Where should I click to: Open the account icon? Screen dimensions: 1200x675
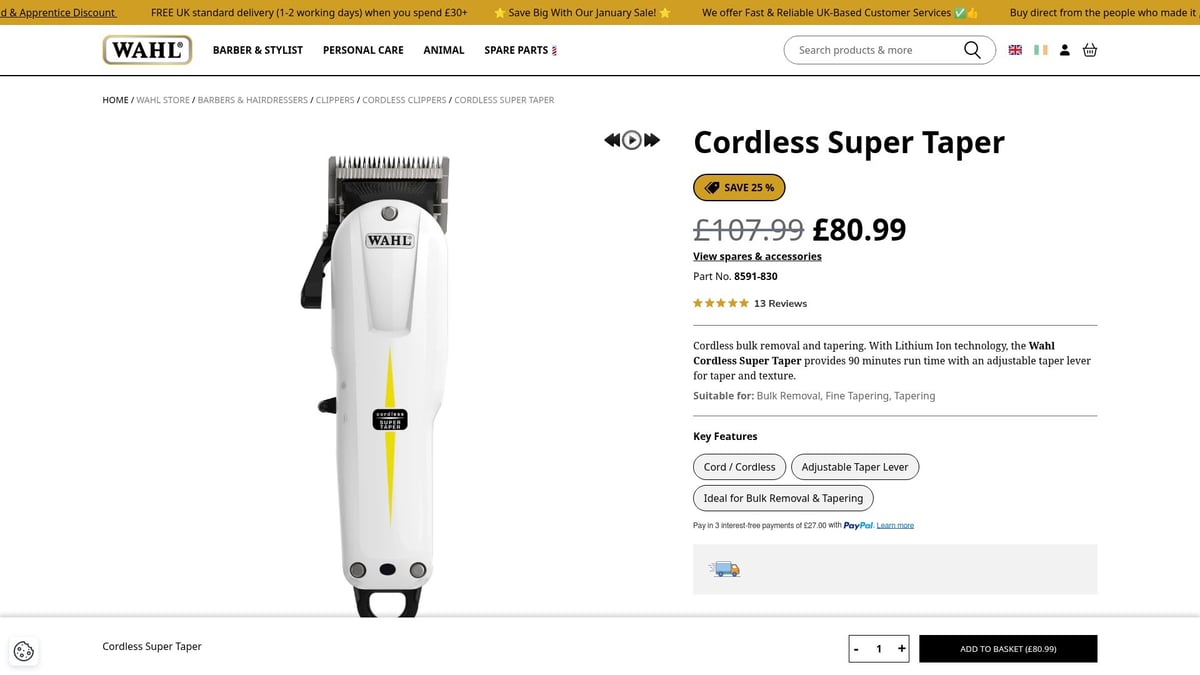pyautogui.click(x=1064, y=49)
